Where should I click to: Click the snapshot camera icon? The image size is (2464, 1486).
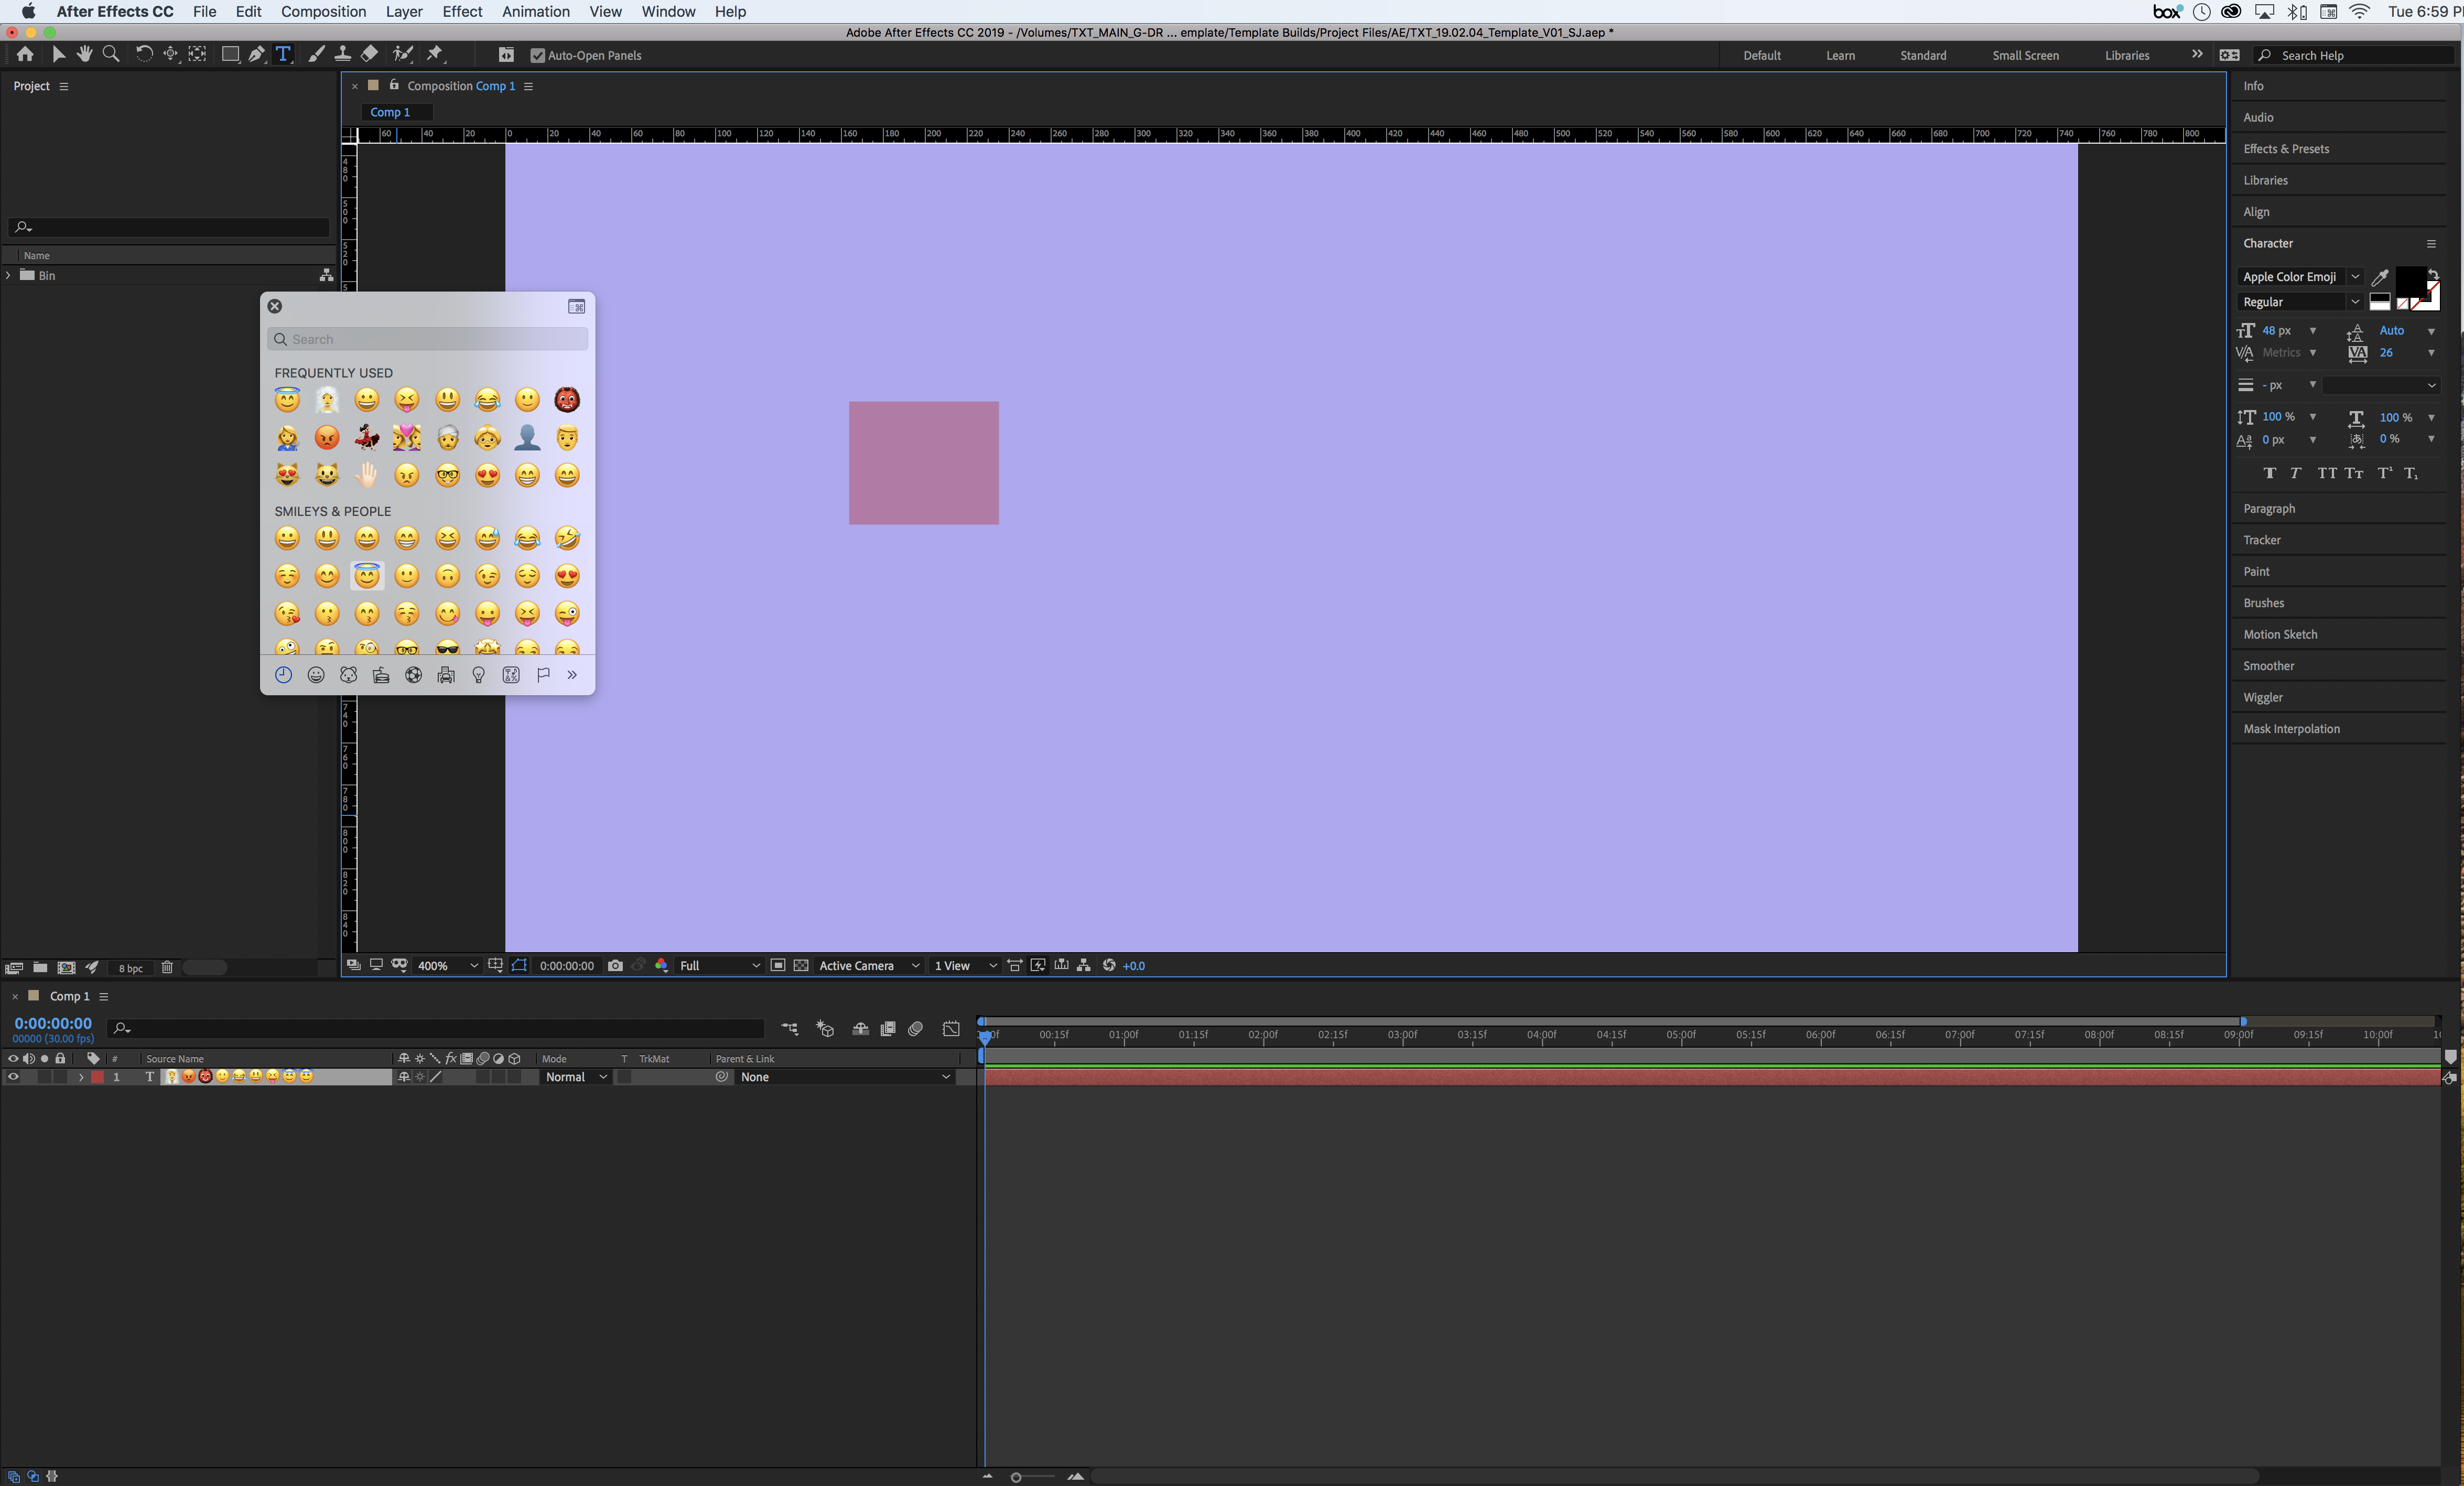(615, 965)
